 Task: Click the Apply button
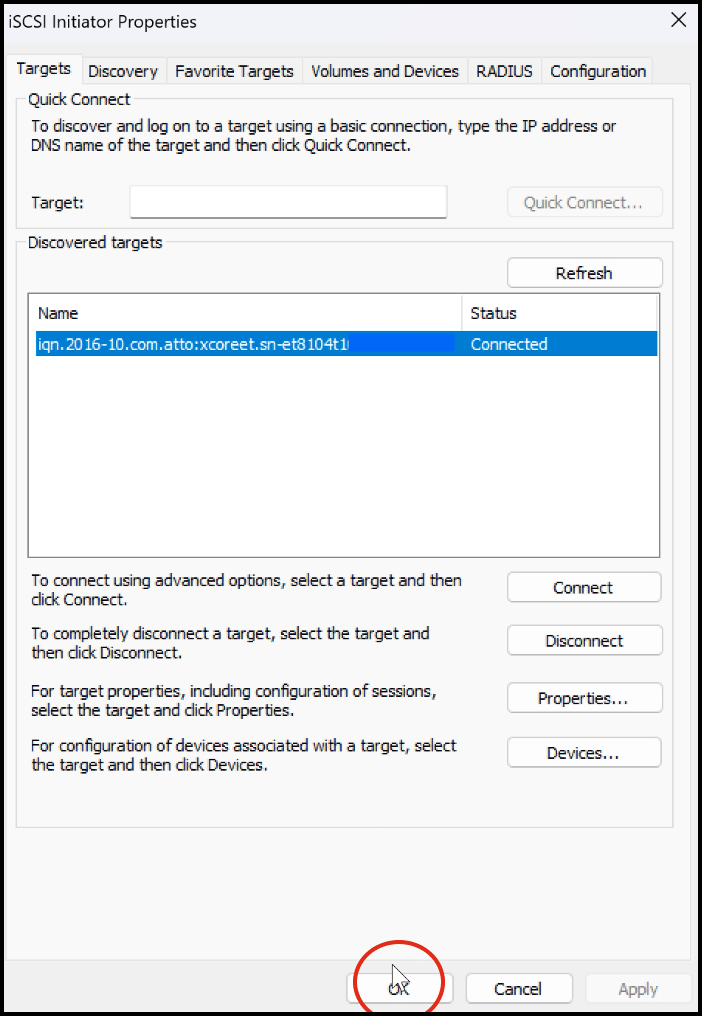[638, 989]
